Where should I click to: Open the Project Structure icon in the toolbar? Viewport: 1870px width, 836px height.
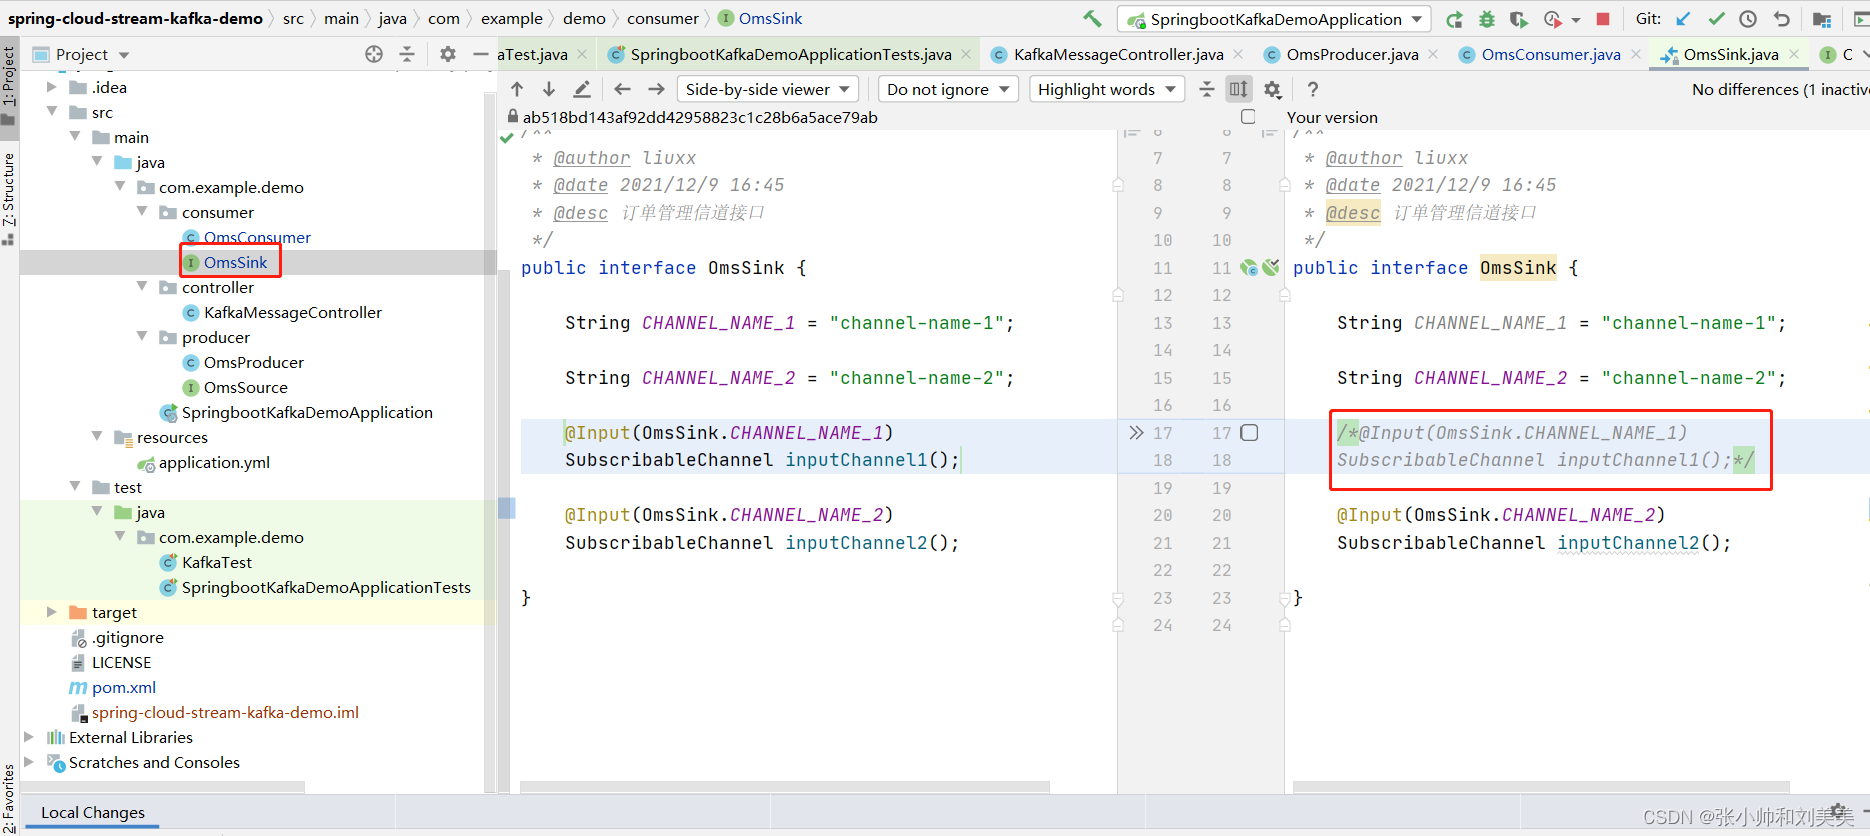(x=1822, y=19)
